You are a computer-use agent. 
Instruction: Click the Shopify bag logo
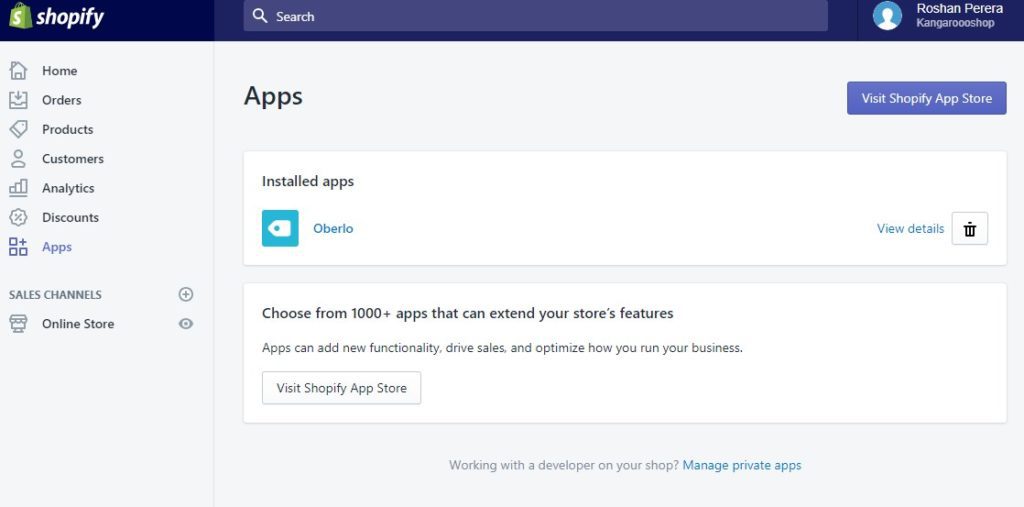20,16
